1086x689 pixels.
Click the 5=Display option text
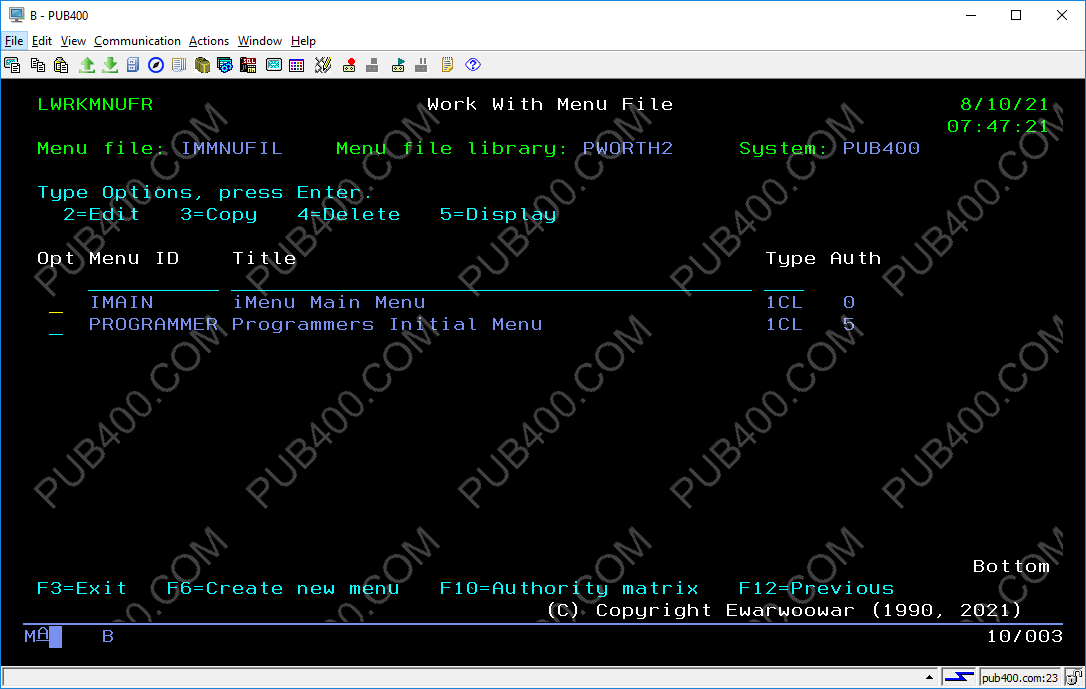click(498, 215)
